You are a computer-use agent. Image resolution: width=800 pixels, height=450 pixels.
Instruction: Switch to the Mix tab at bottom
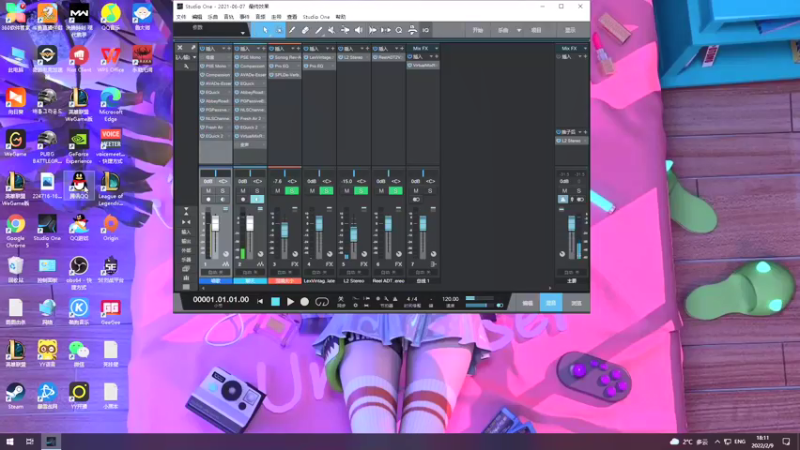[551, 303]
